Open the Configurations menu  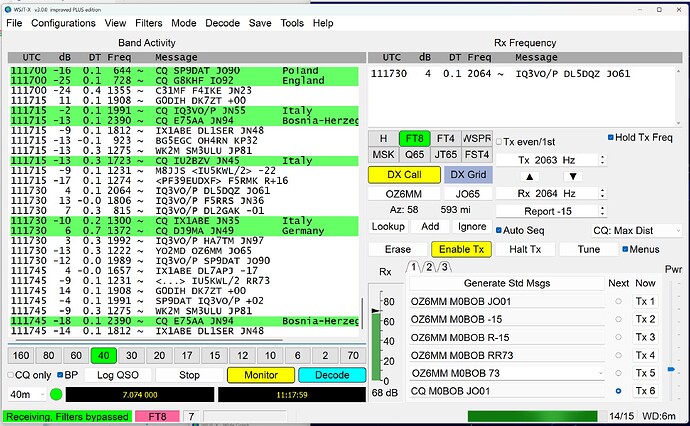[x=63, y=23]
